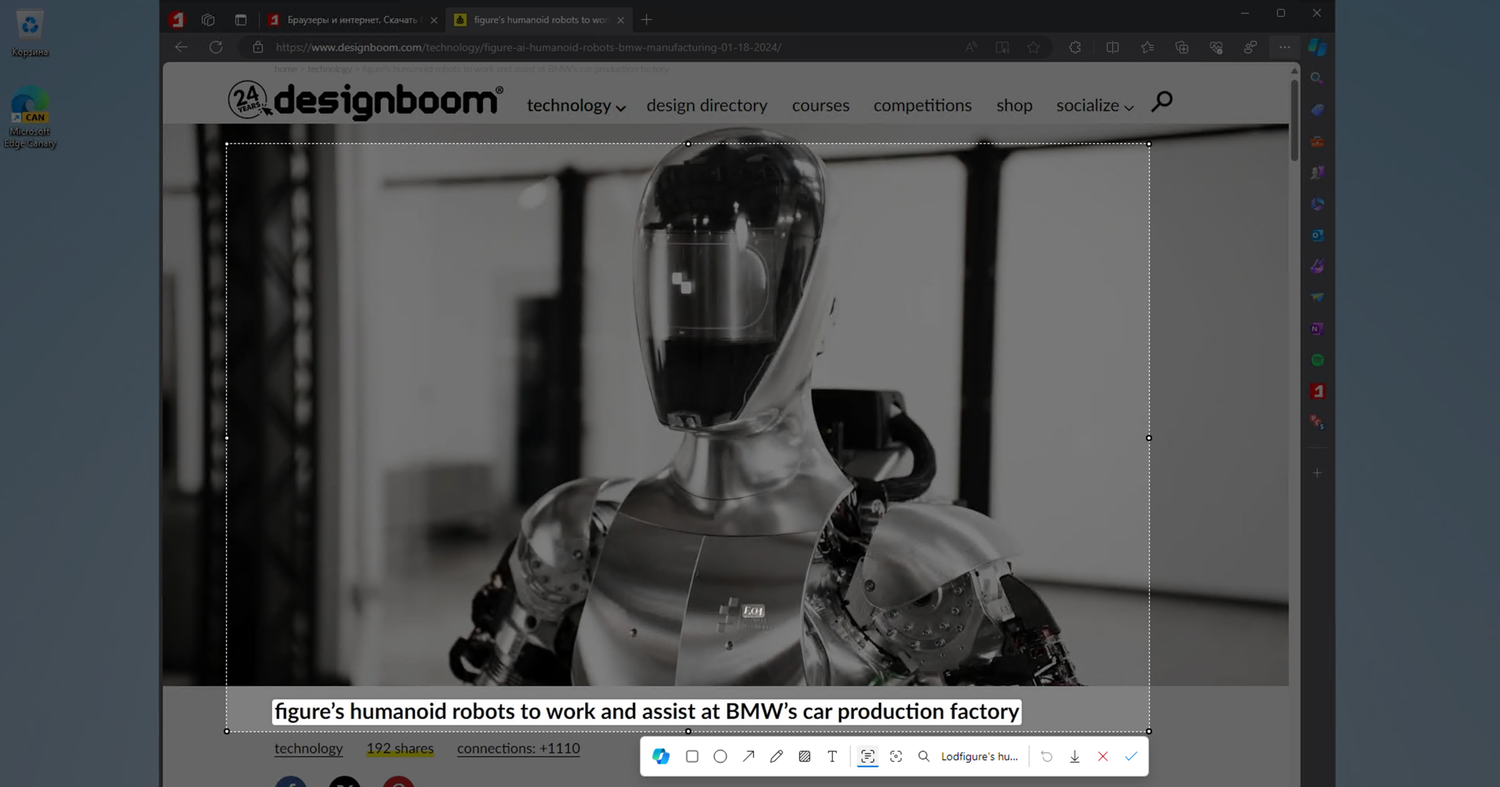Cancel the screenshot with red X
Image resolution: width=1500 pixels, height=787 pixels.
(x=1103, y=757)
